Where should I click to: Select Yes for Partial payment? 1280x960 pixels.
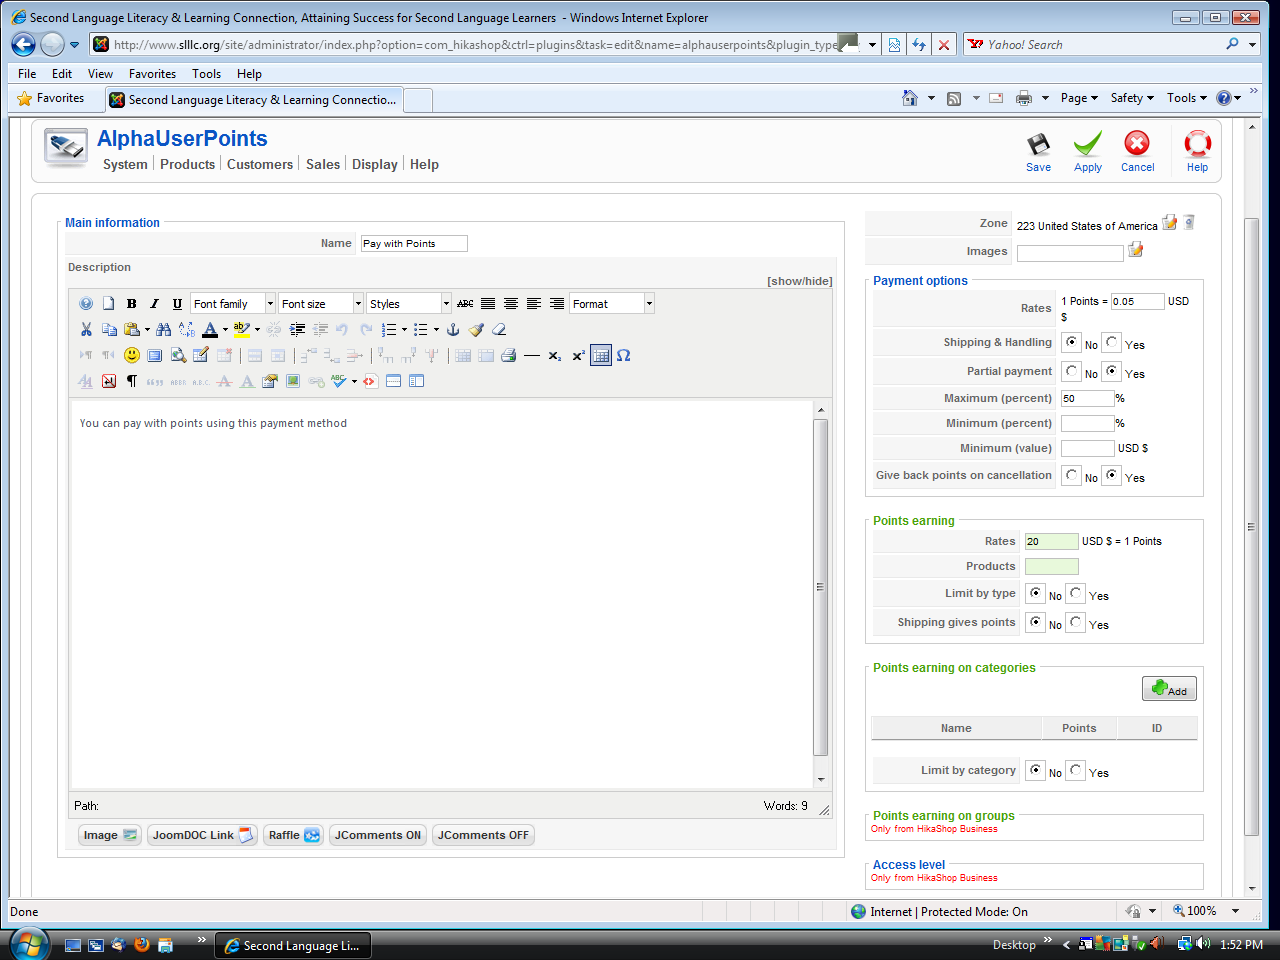1112,371
